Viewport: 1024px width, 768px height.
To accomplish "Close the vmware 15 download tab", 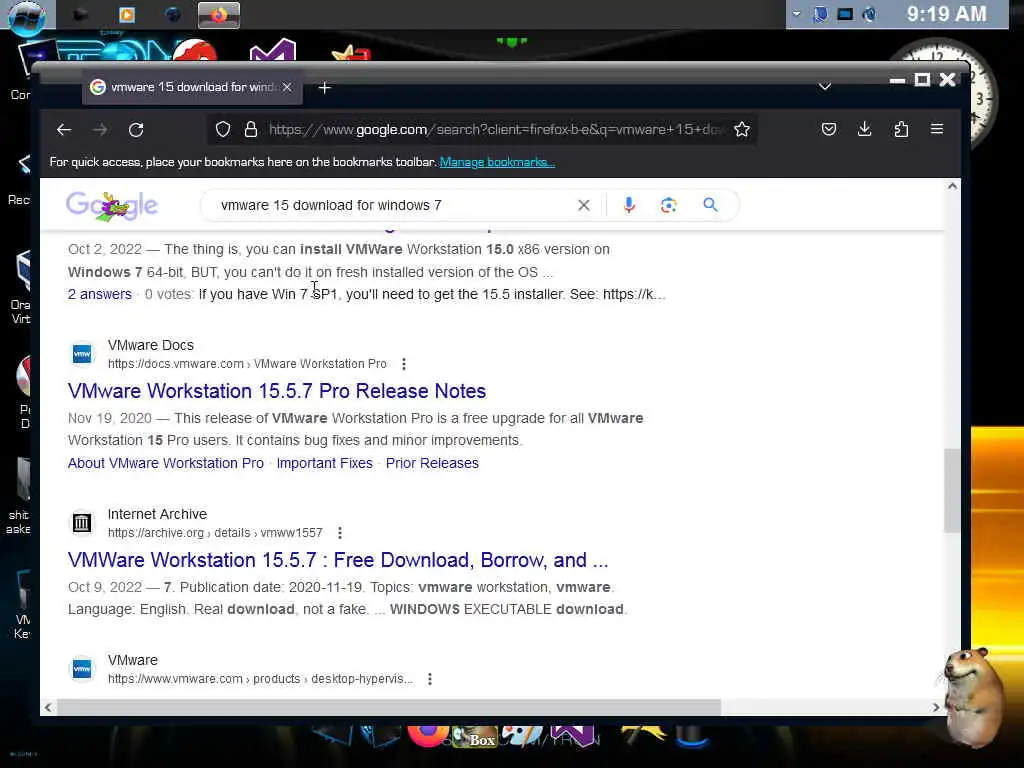I will (x=287, y=87).
